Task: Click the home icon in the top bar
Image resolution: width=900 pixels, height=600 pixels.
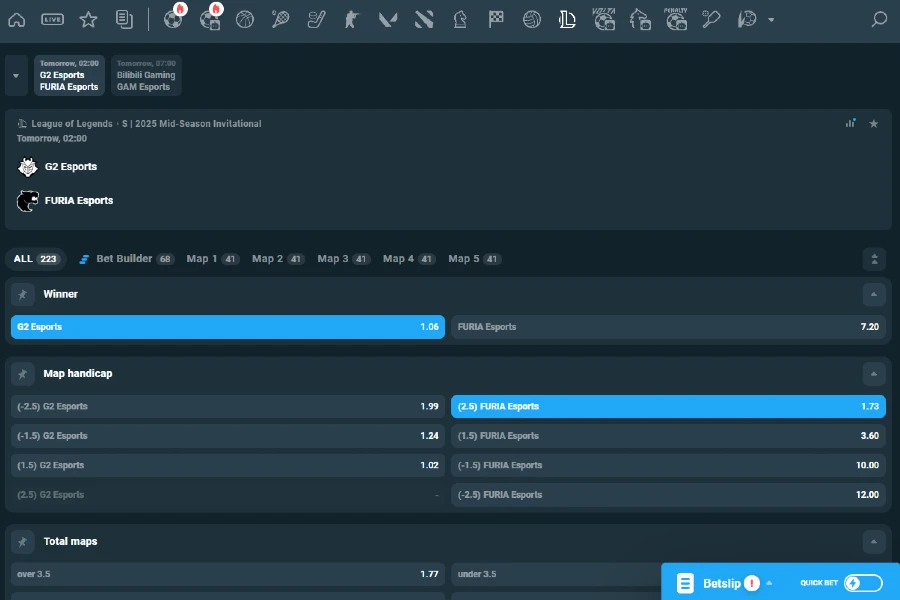Action: (16, 18)
